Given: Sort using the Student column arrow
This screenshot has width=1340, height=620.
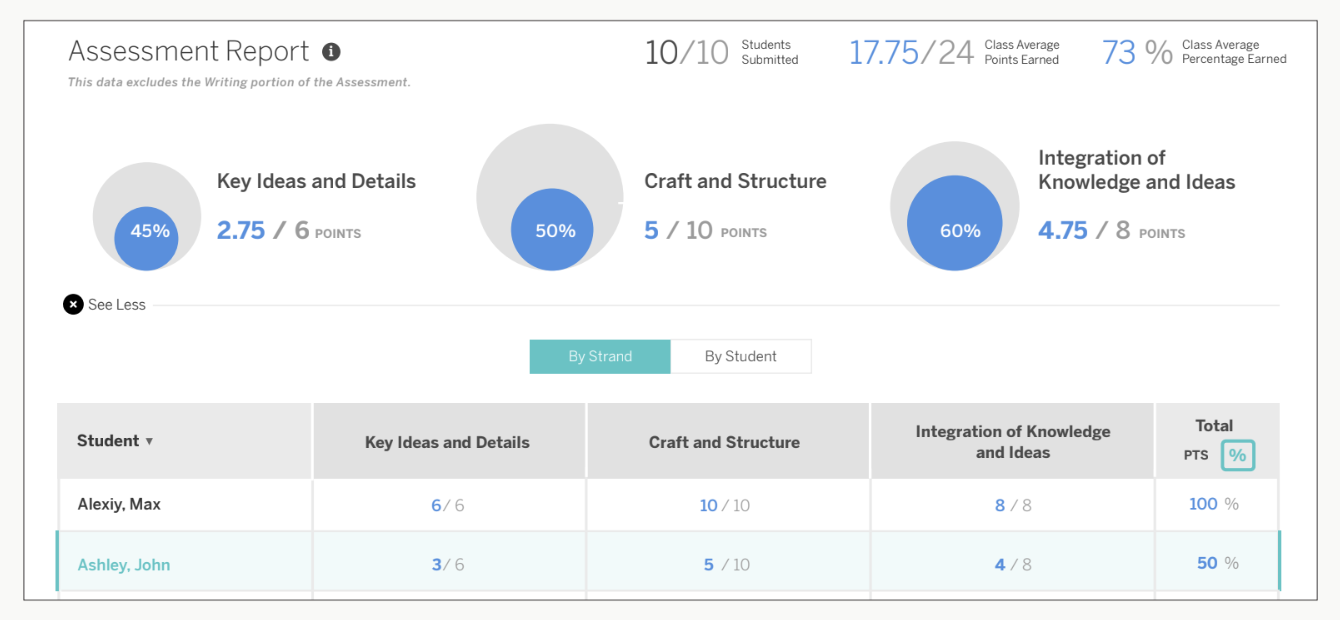Looking at the screenshot, I should (x=149, y=441).
